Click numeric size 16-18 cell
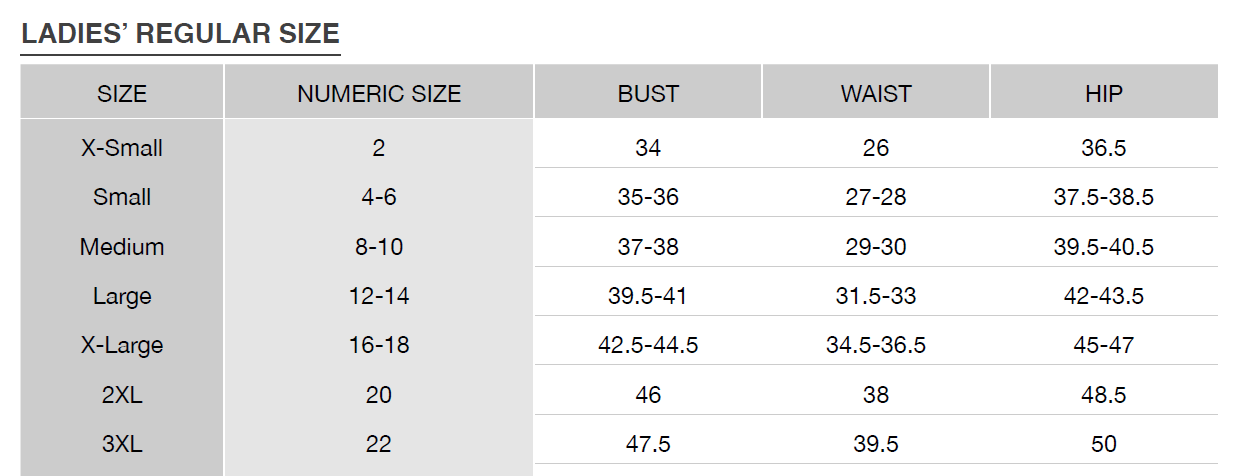 pos(379,345)
